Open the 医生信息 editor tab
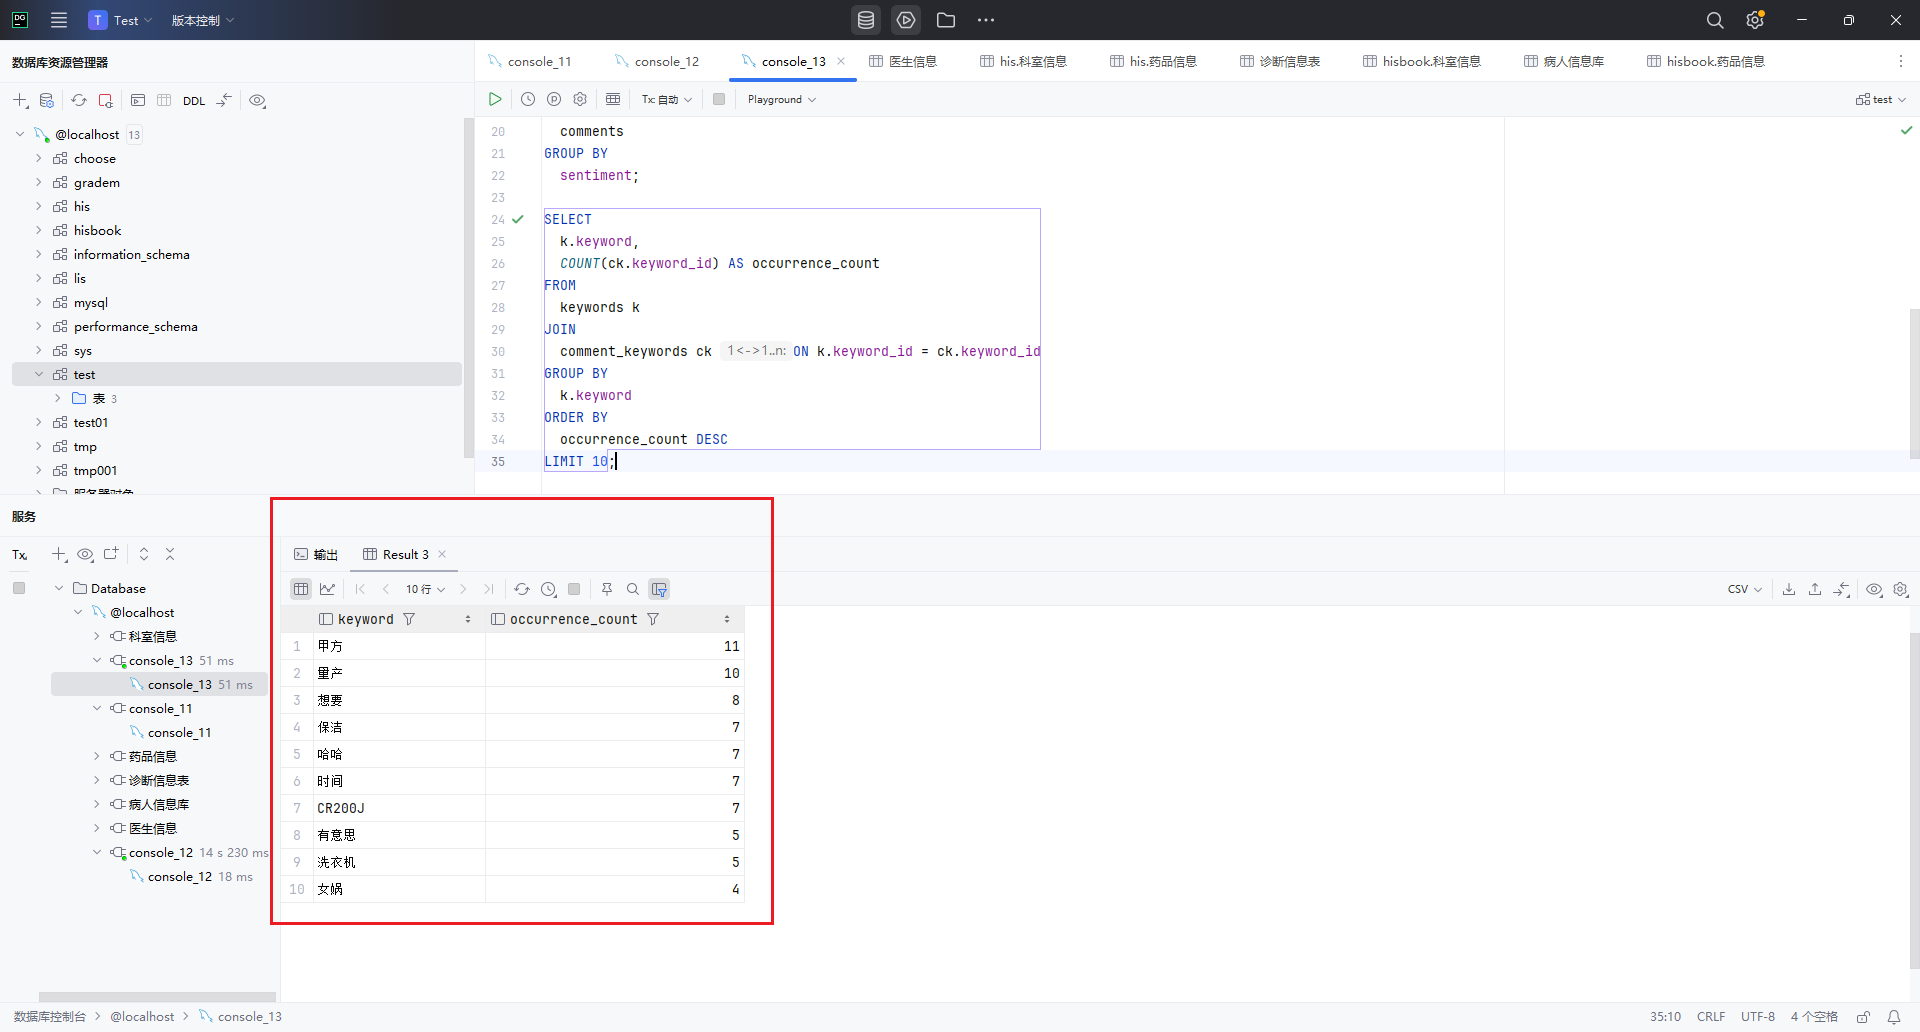 (903, 61)
